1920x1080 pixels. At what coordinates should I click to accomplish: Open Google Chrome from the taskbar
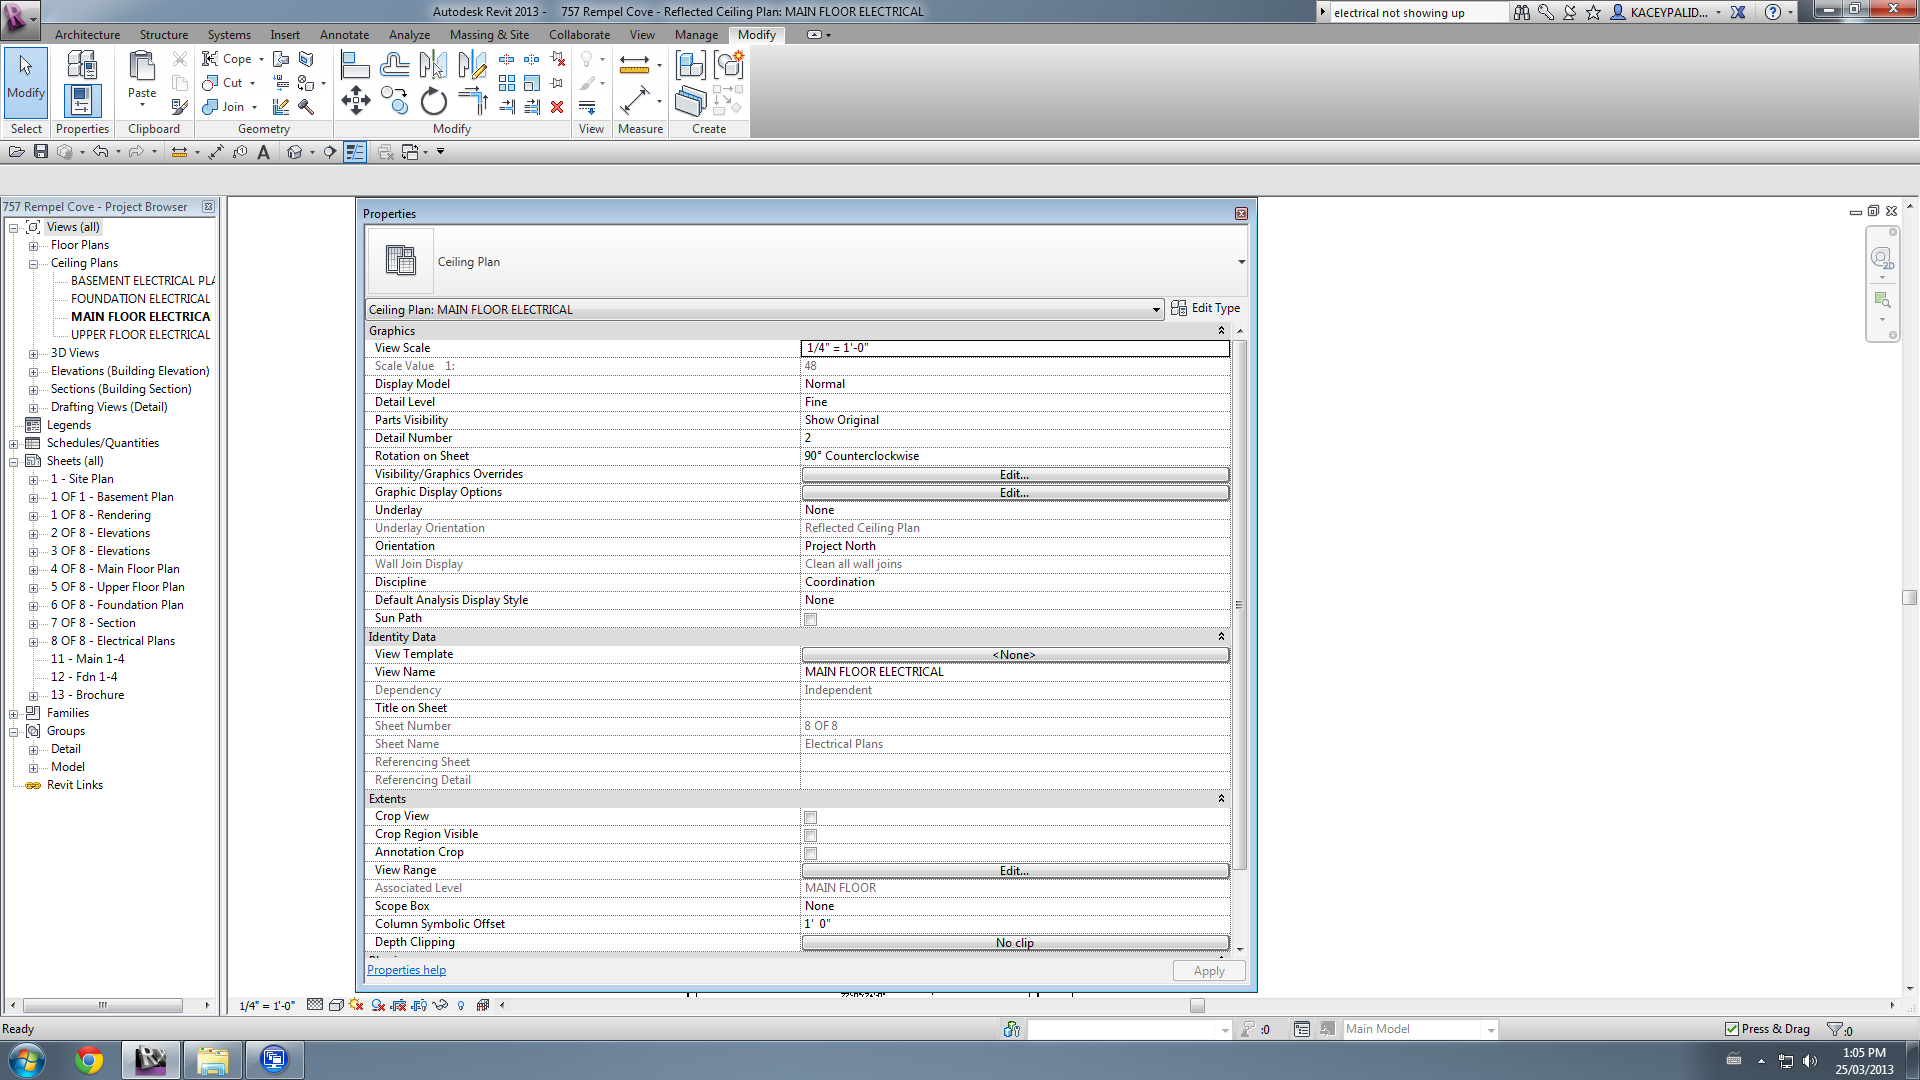(x=89, y=1059)
